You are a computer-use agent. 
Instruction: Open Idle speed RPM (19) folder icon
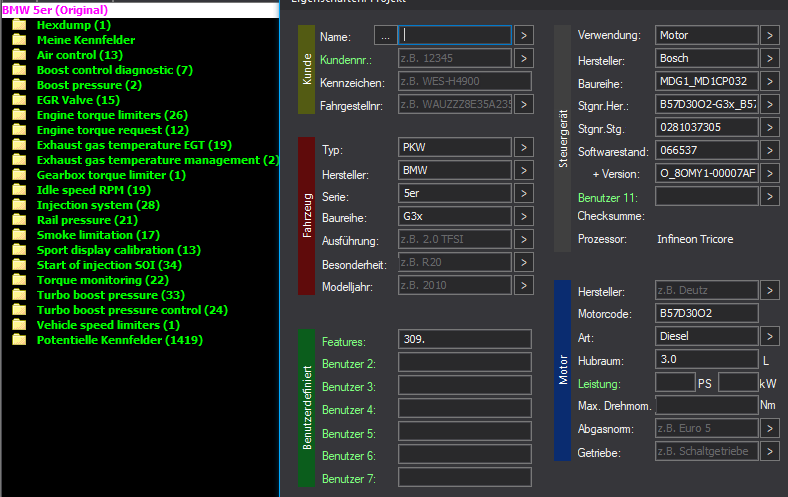coord(19,190)
